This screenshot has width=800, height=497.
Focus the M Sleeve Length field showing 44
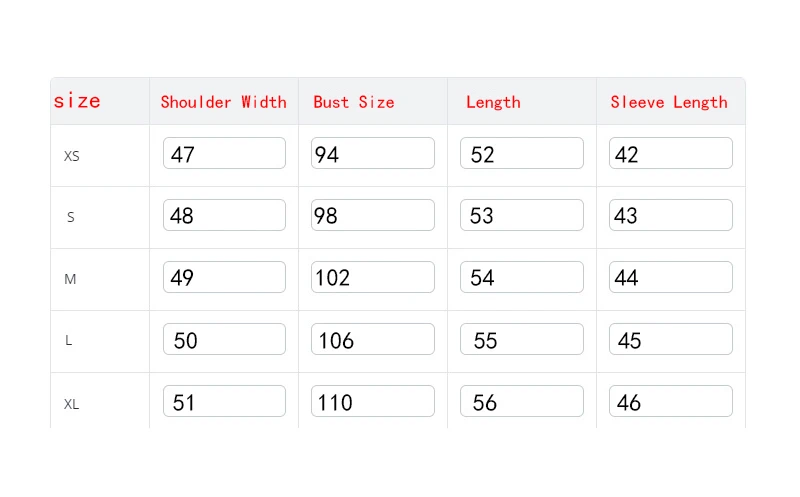pos(670,277)
